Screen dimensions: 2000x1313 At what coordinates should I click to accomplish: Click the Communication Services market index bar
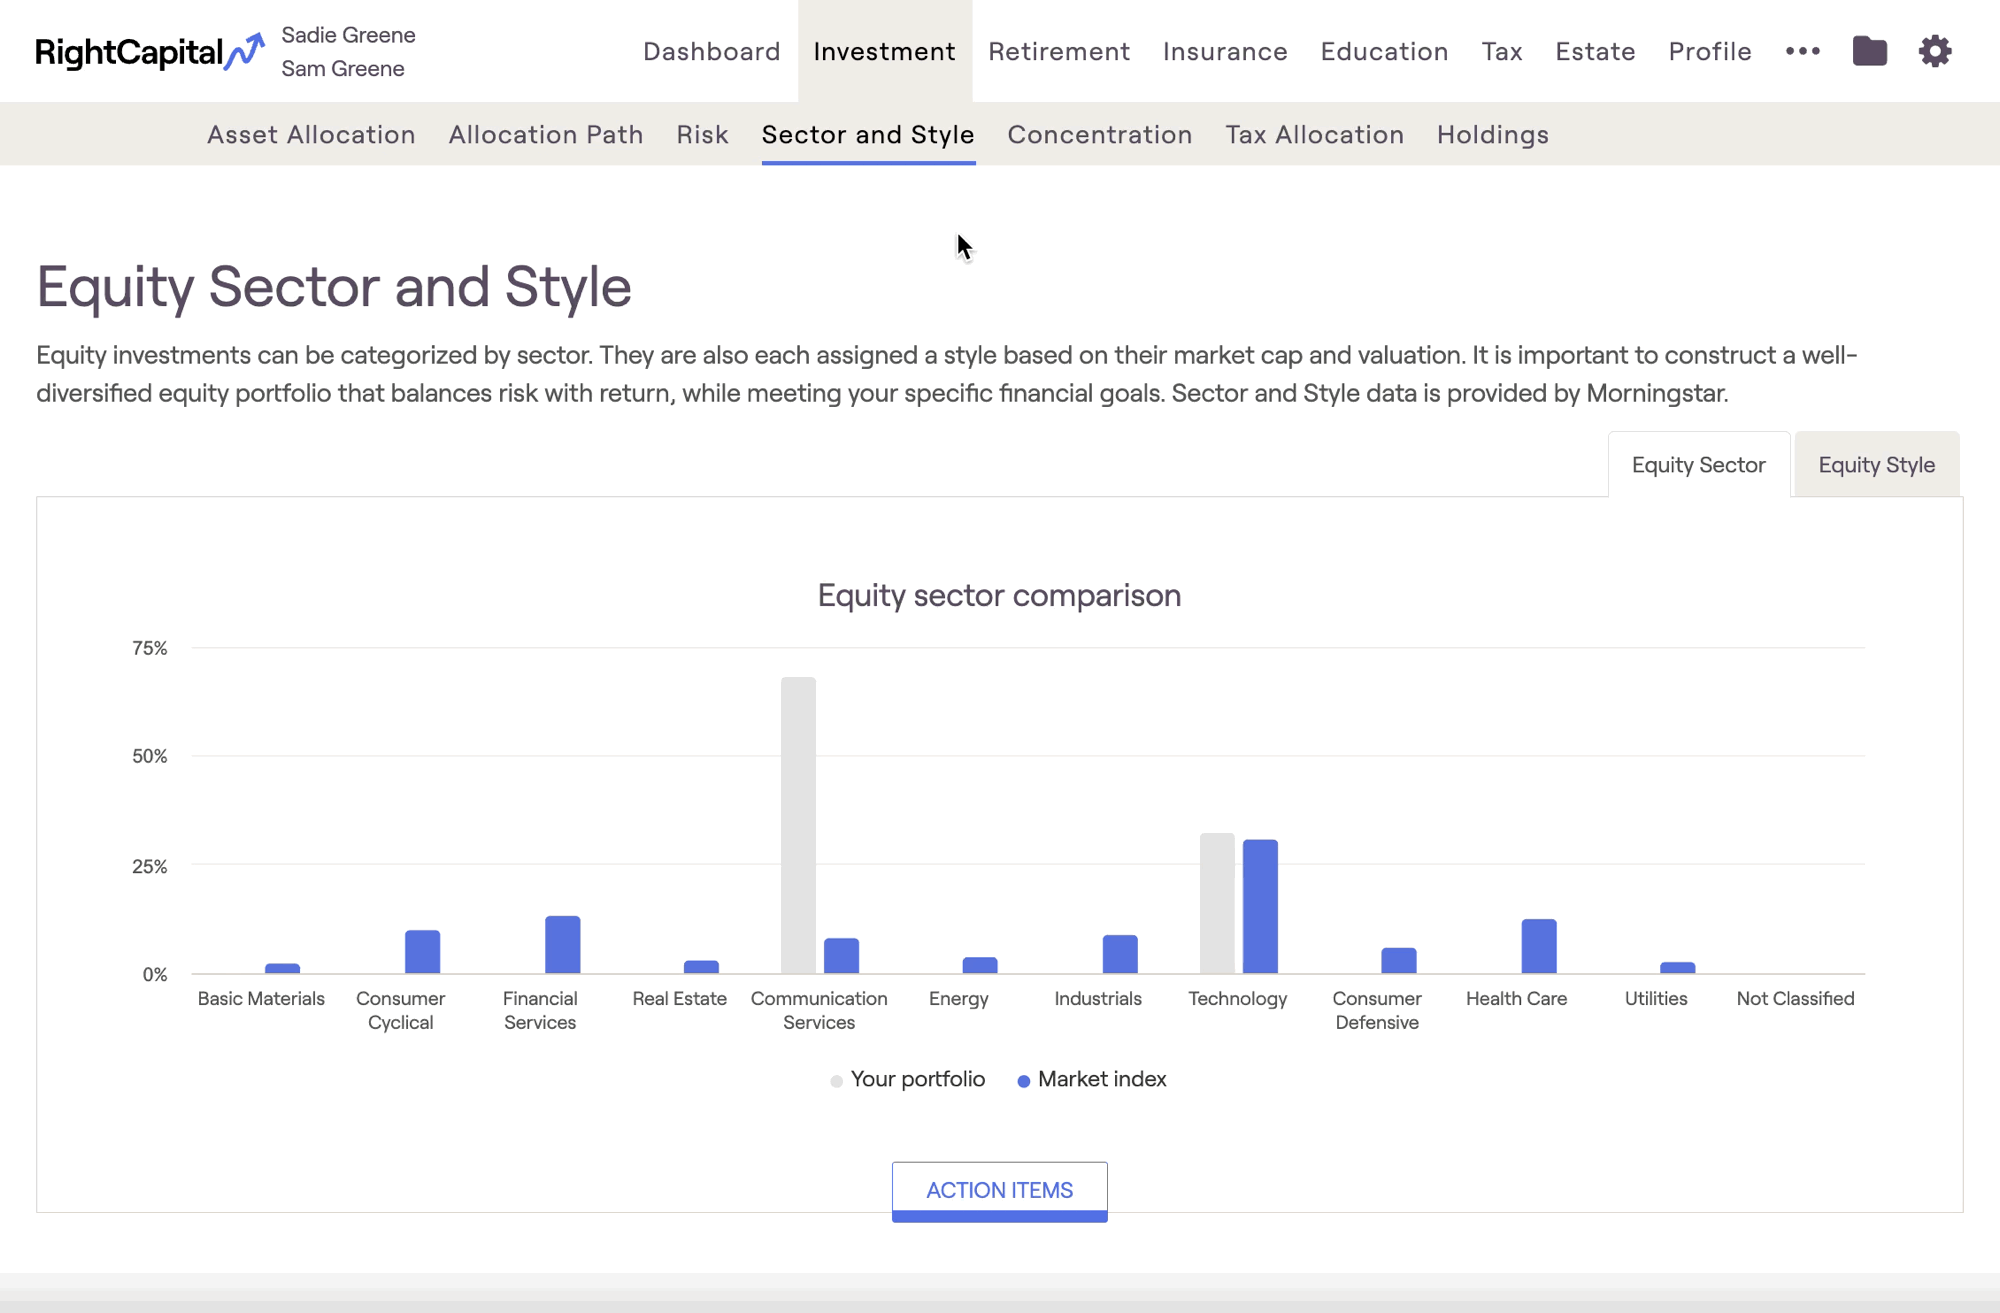coord(841,956)
